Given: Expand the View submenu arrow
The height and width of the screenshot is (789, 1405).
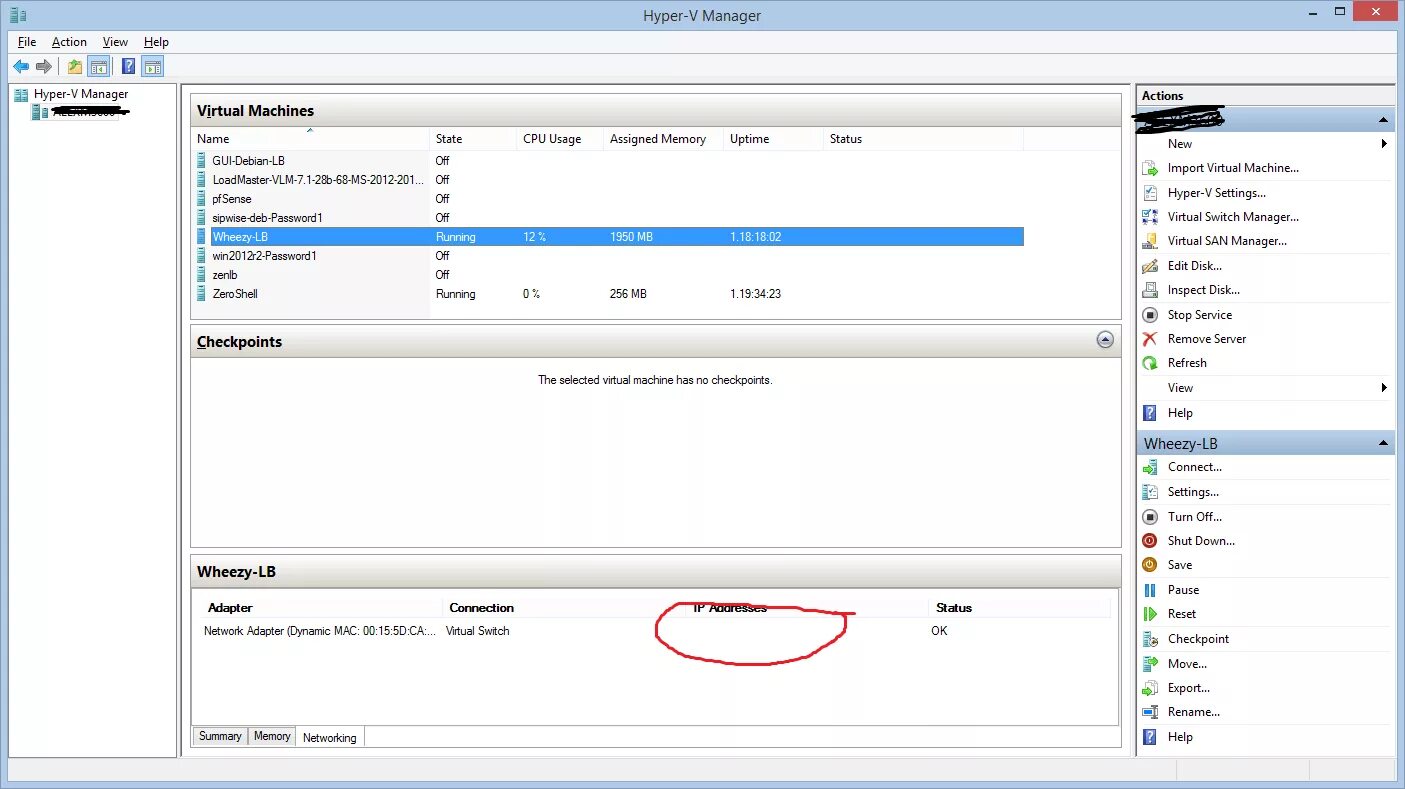Looking at the screenshot, I should (x=1385, y=388).
